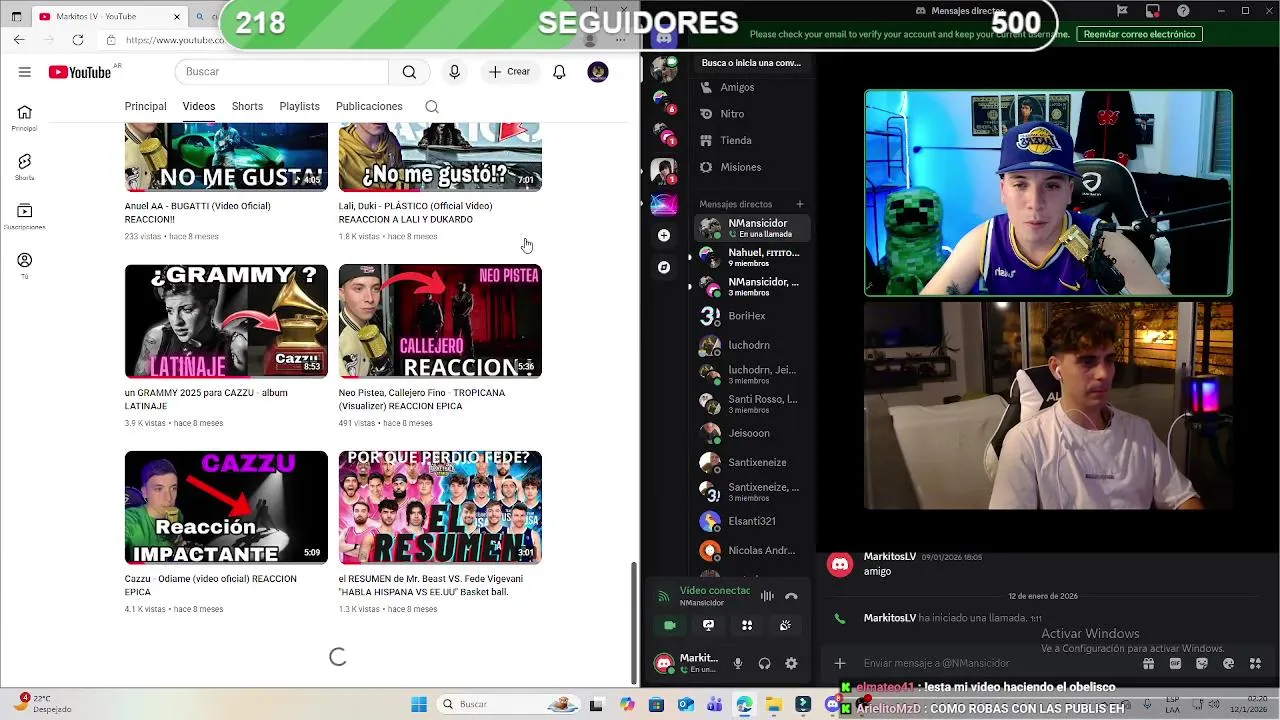This screenshot has height=720, width=1280.
Task: Open Discord user settings gear
Action: 791,663
